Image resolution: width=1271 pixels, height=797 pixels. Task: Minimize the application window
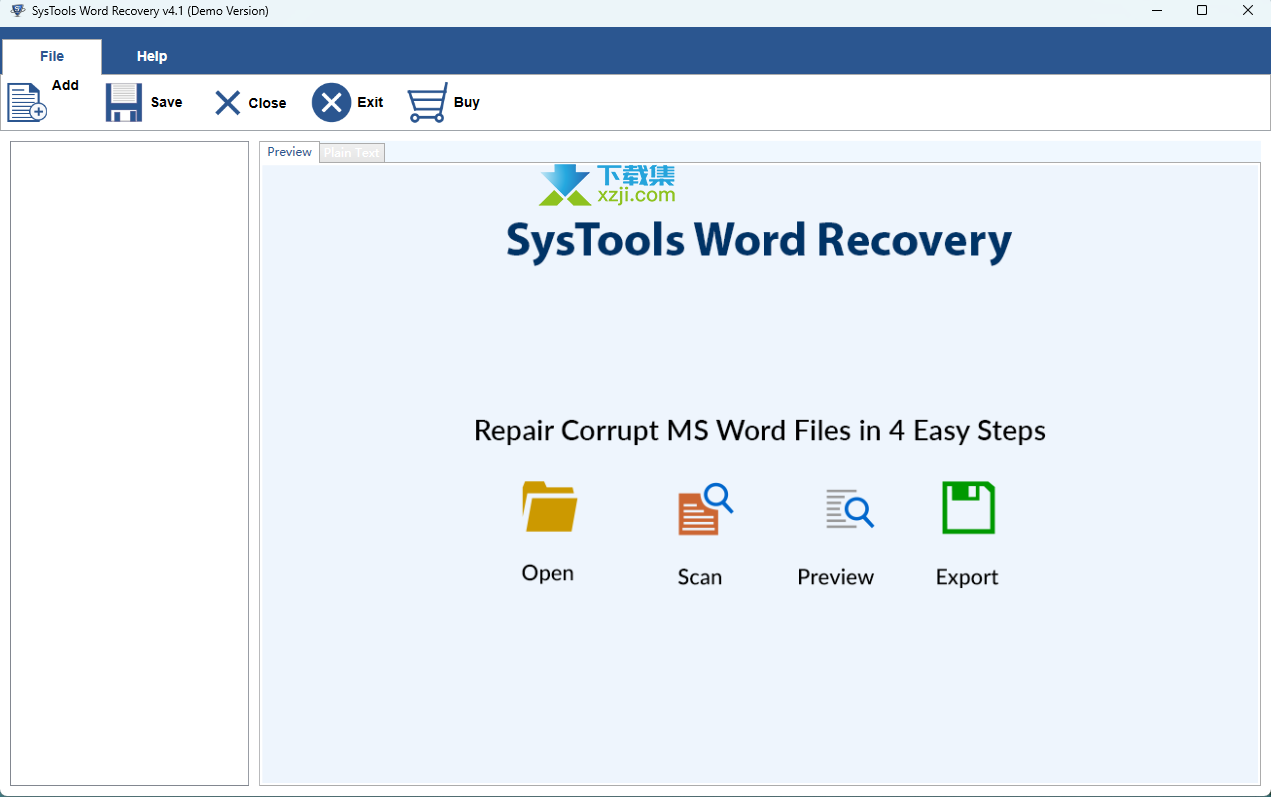pos(1156,11)
